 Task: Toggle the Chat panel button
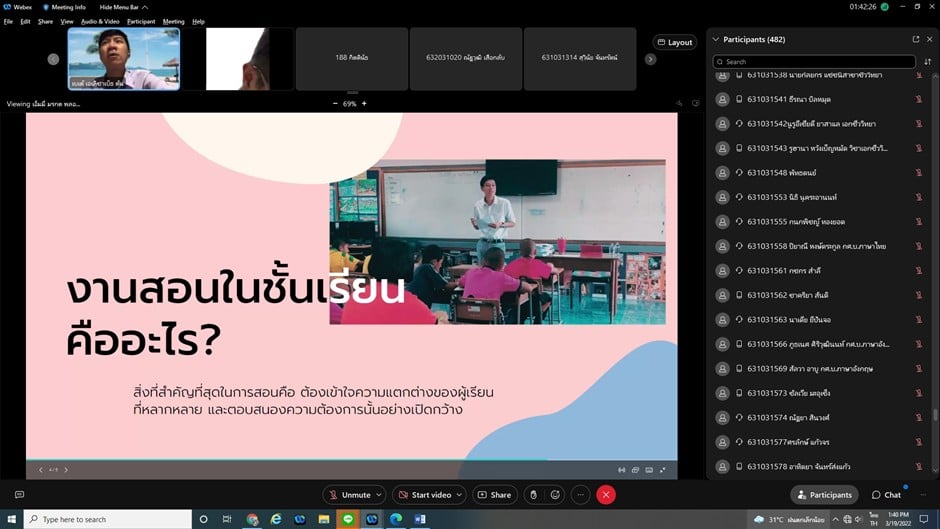[886, 495]
